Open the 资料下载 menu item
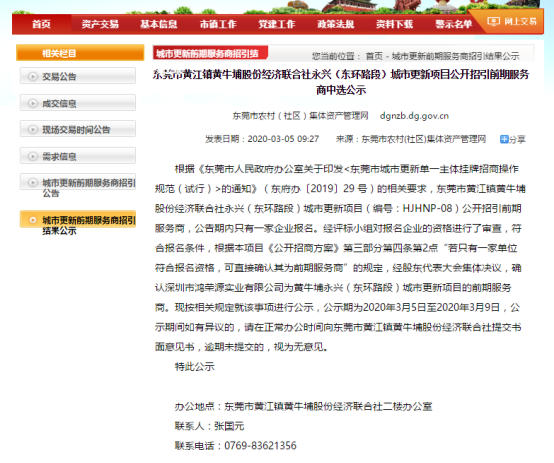Viewport: 554px width, 463px height. click(394, 24)
